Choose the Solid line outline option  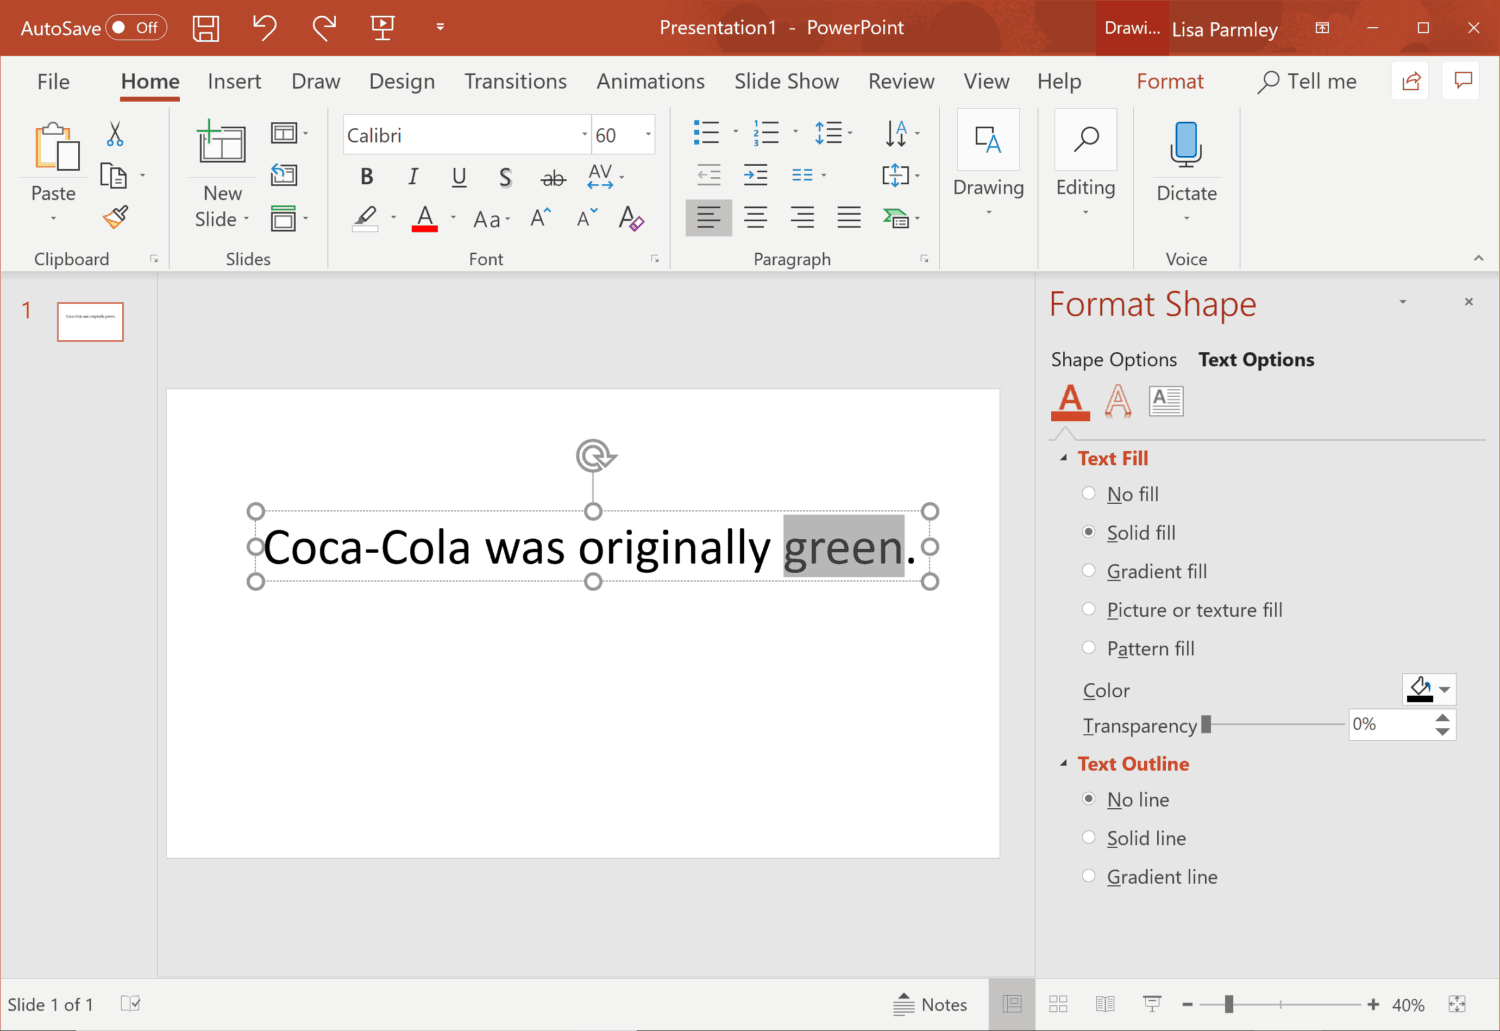pos(1089,838)
